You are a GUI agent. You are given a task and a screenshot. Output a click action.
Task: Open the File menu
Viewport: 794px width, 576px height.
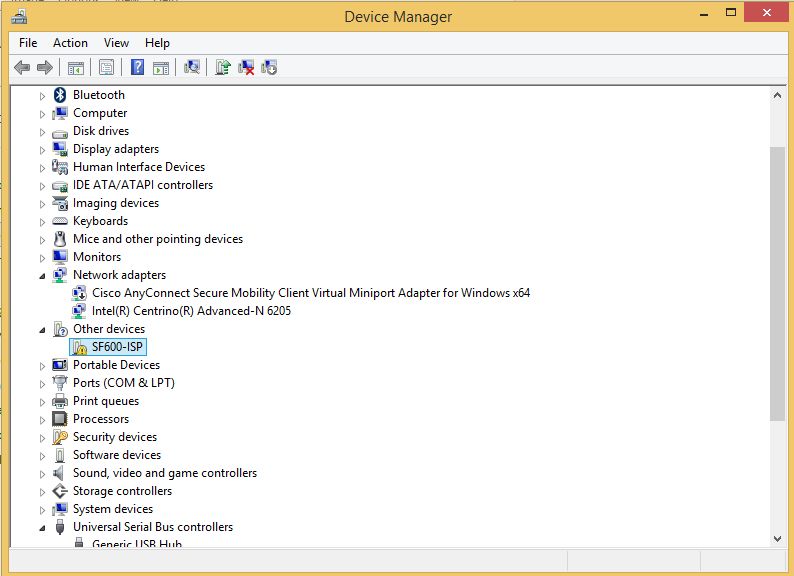point(28,43)
